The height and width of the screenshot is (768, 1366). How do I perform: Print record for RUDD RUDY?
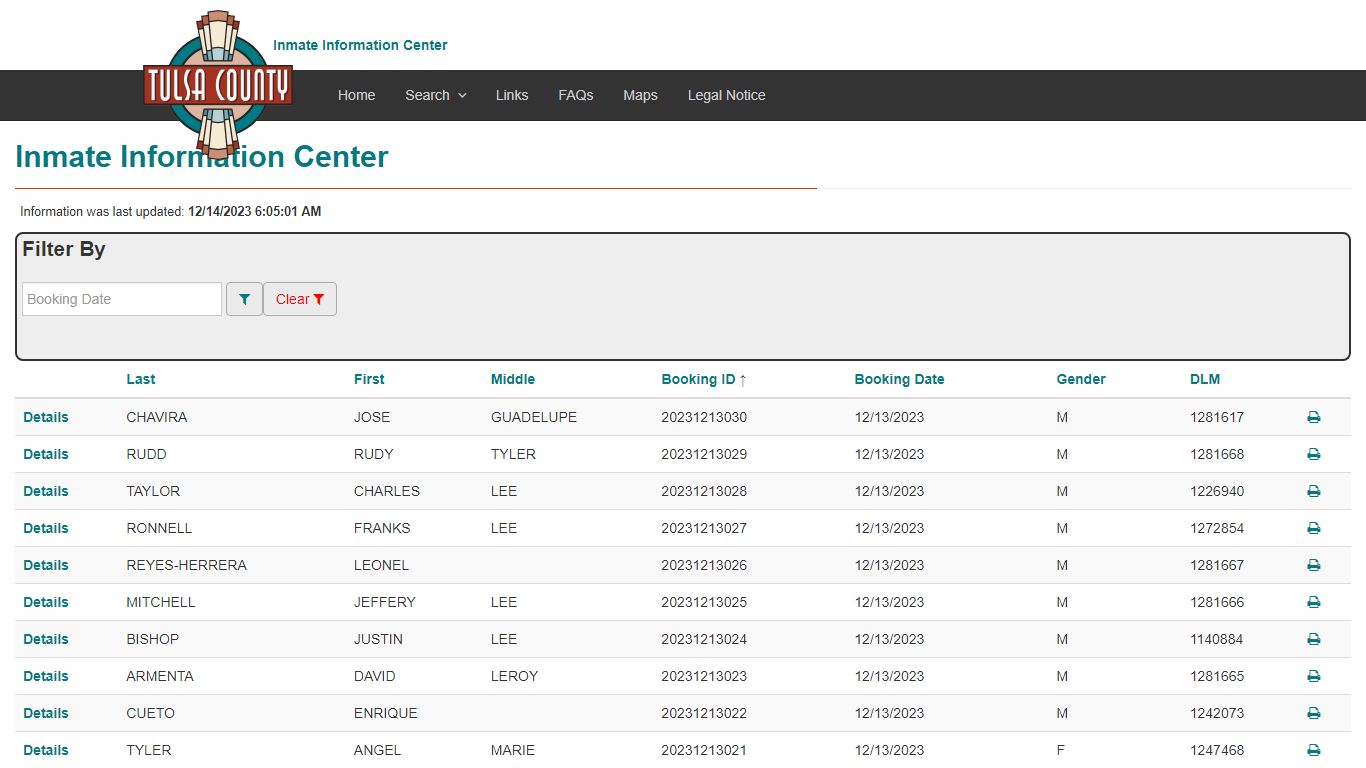point(1313,454)
